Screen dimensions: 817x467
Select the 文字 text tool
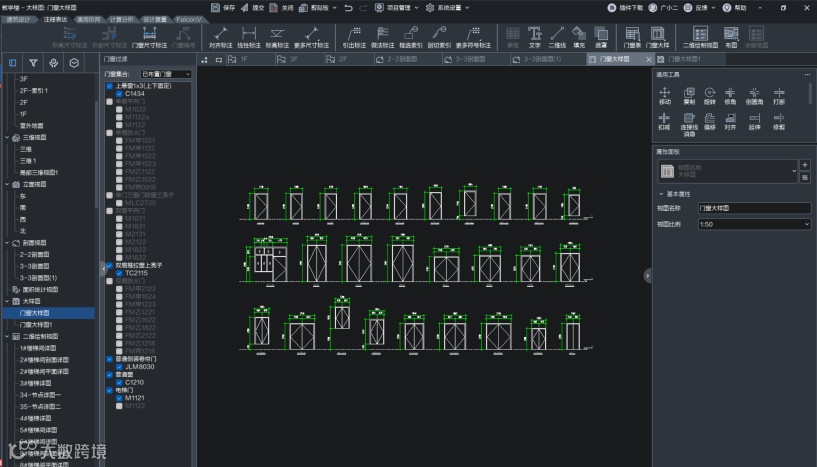[x=535, y=38]
